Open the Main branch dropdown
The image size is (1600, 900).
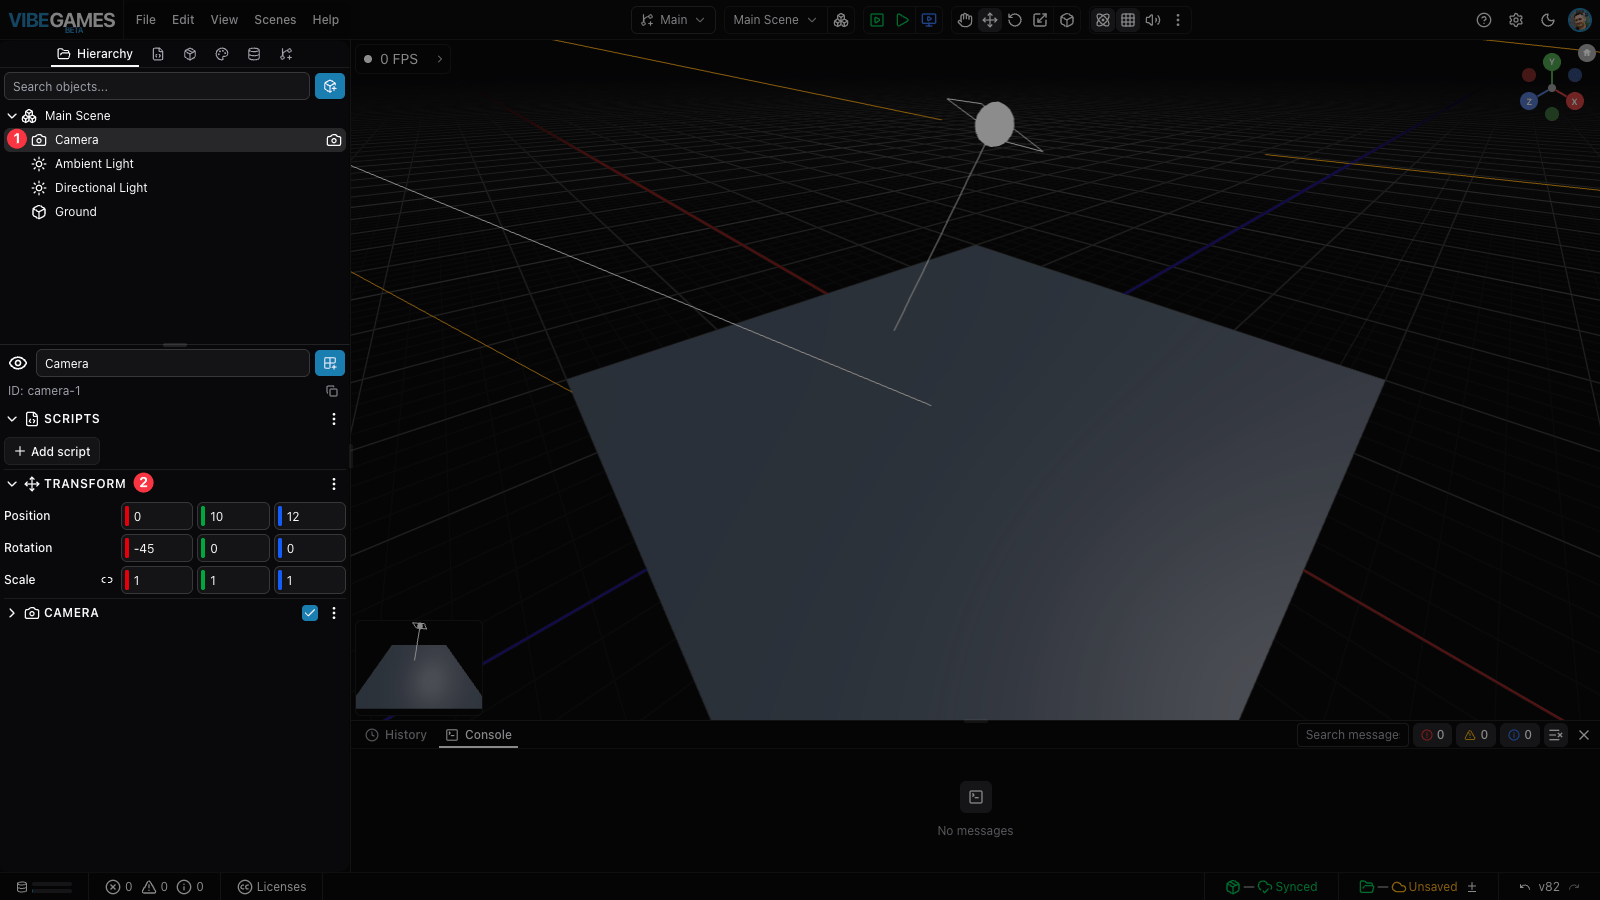(x=673, y=20)
